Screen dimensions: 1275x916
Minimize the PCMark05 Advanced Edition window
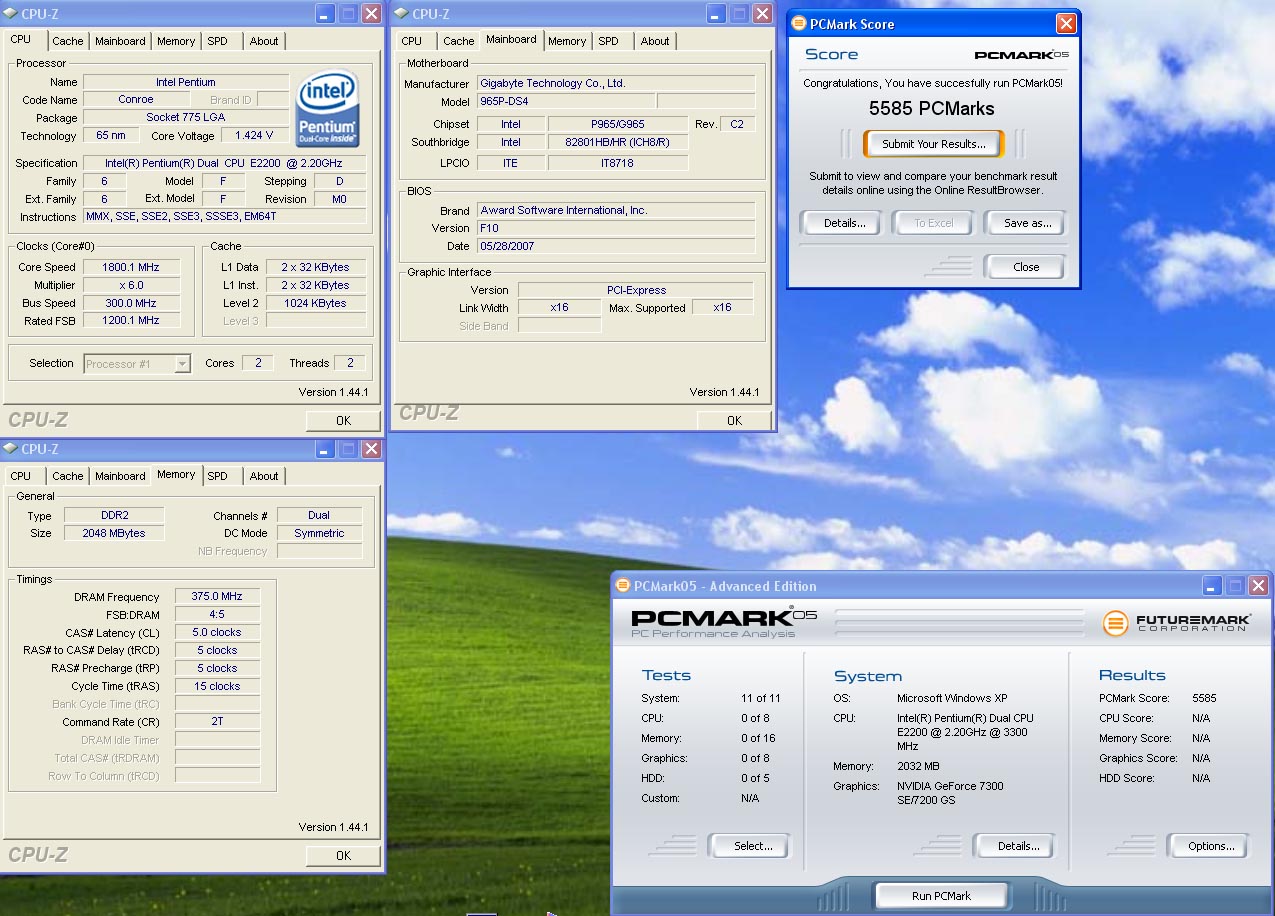(1212, 586)
